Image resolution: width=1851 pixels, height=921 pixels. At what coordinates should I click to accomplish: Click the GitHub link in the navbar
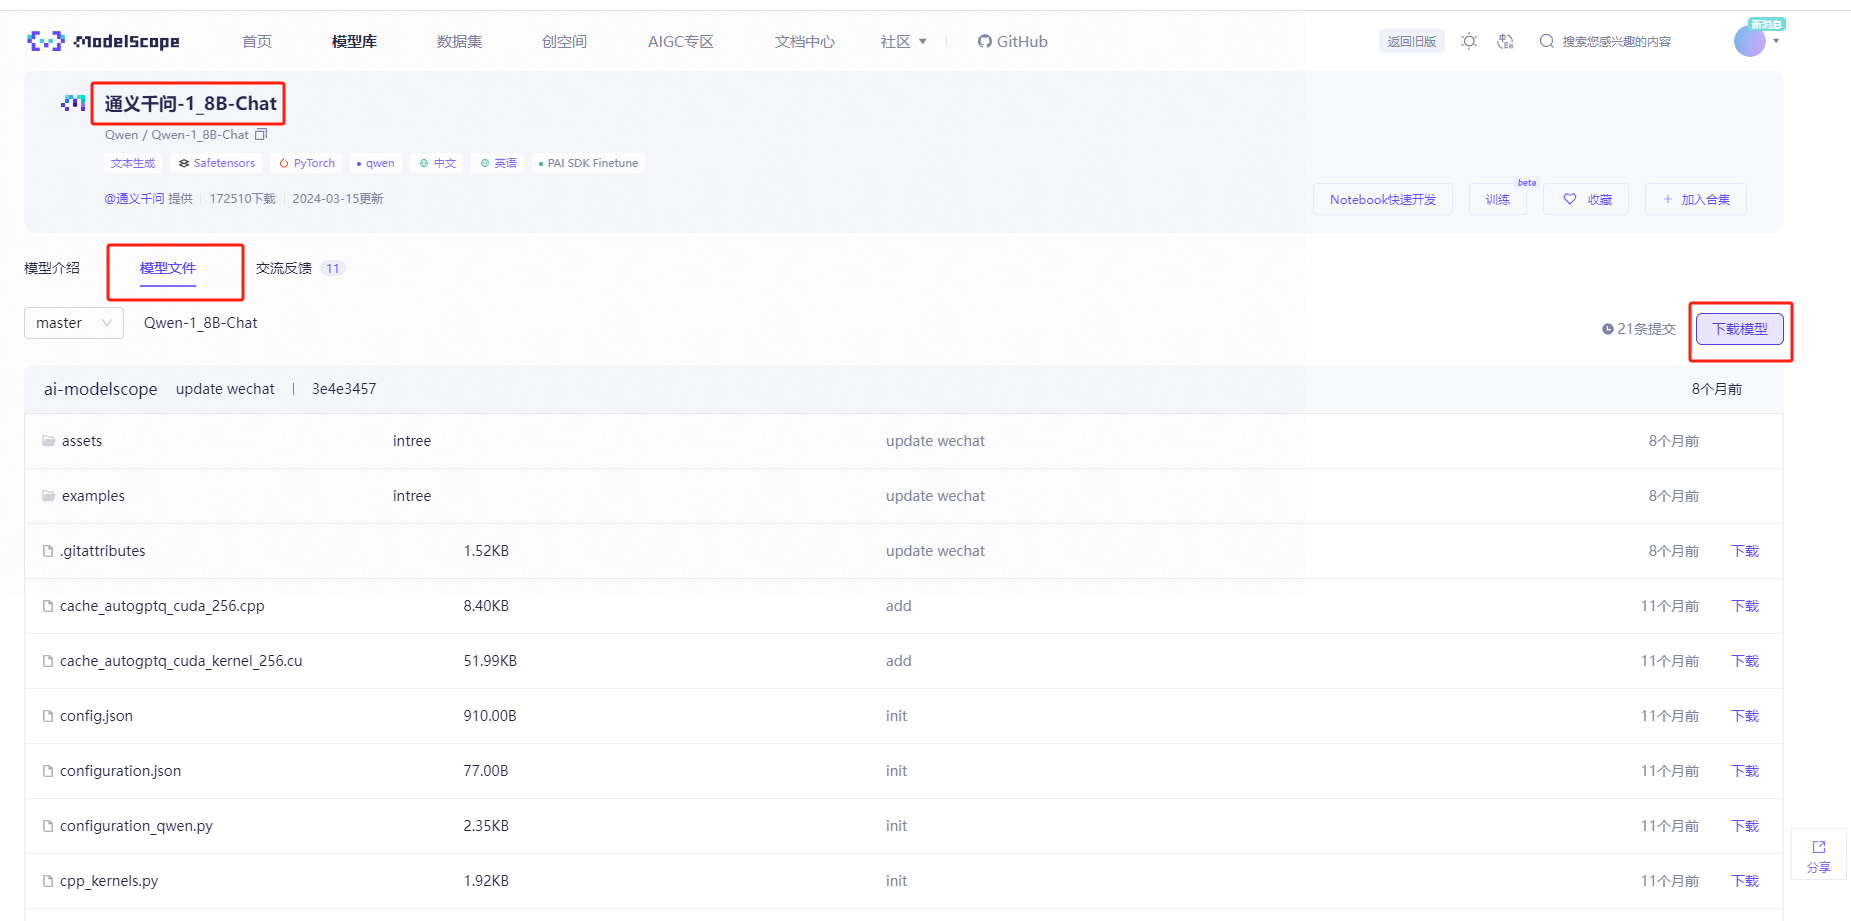[1012, 41]
